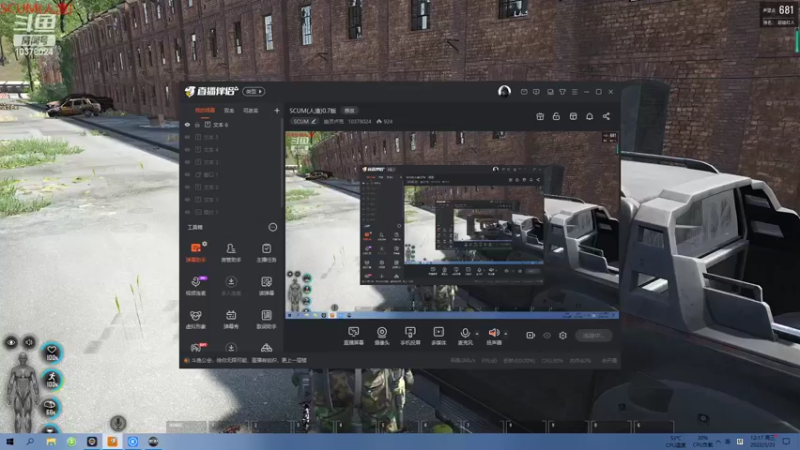Toggle the lock icon on layer 文本 6

197,124
